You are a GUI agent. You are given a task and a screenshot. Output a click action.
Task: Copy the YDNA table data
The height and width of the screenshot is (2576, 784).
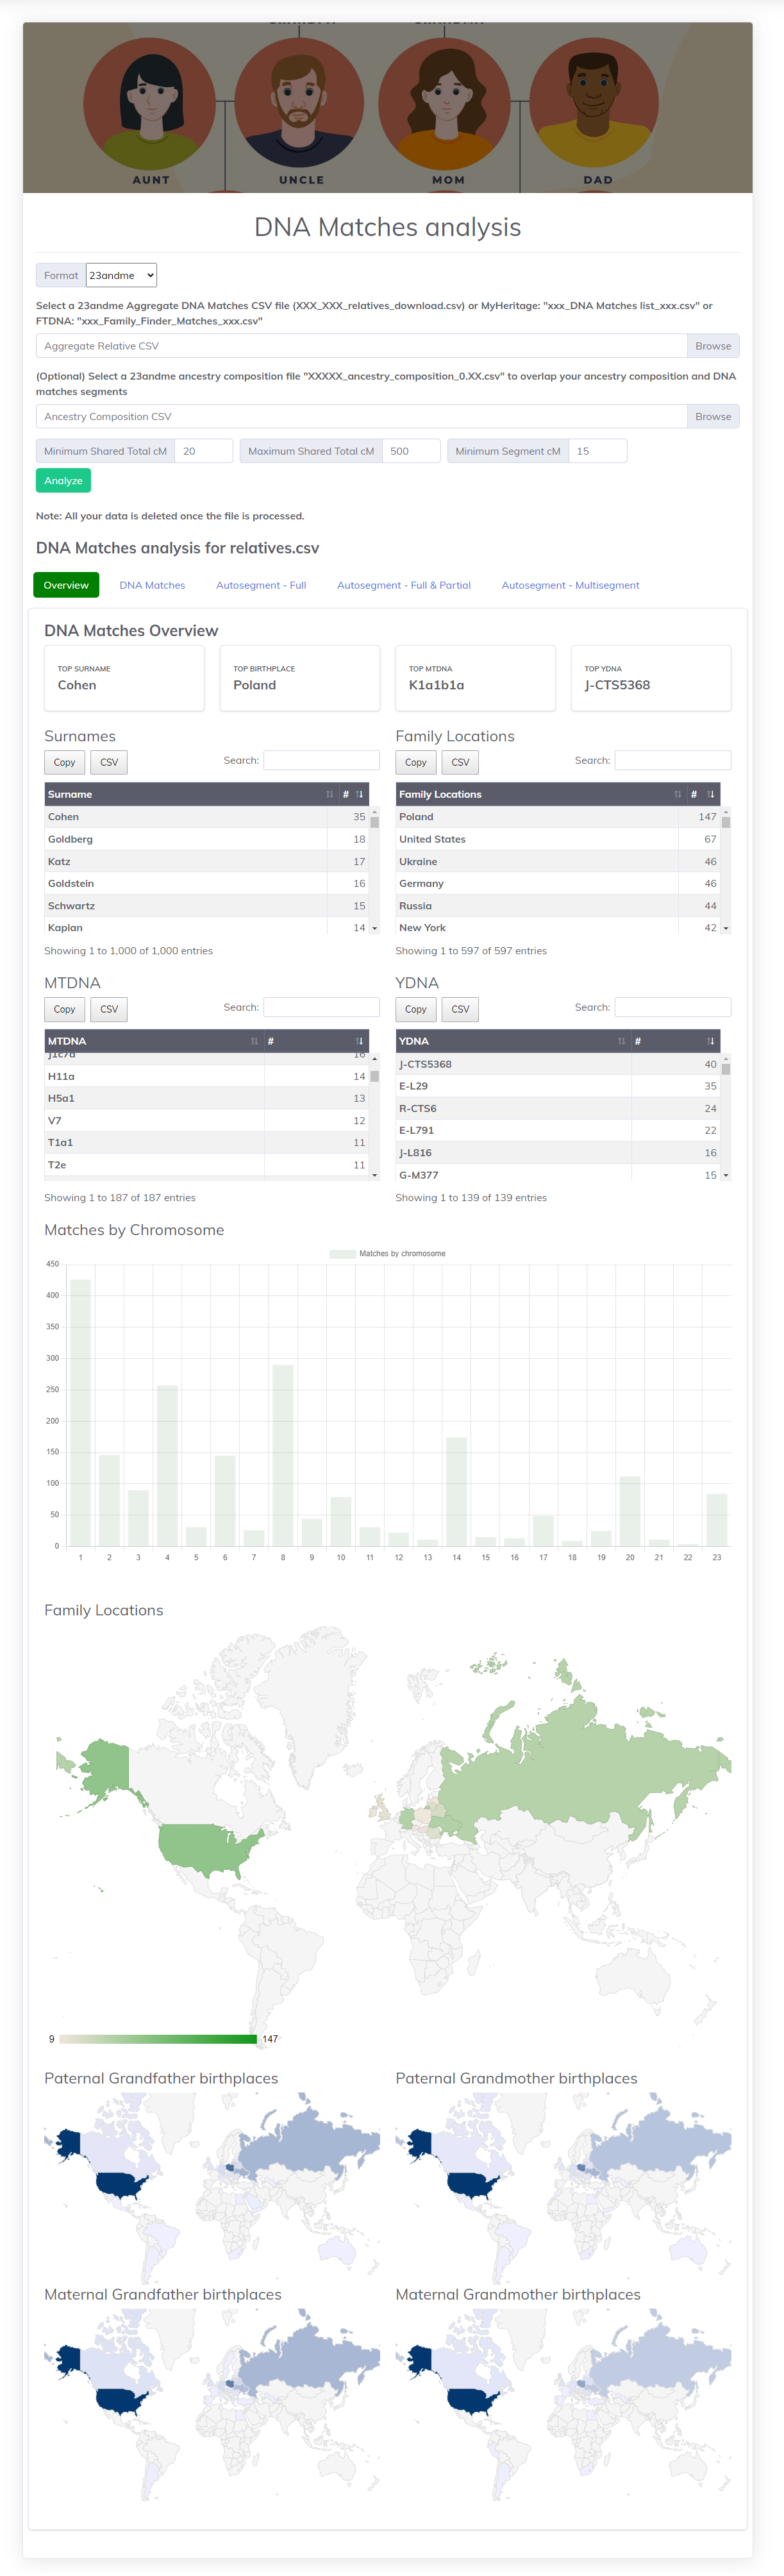pyautogui.click(x=416, y=1009)
